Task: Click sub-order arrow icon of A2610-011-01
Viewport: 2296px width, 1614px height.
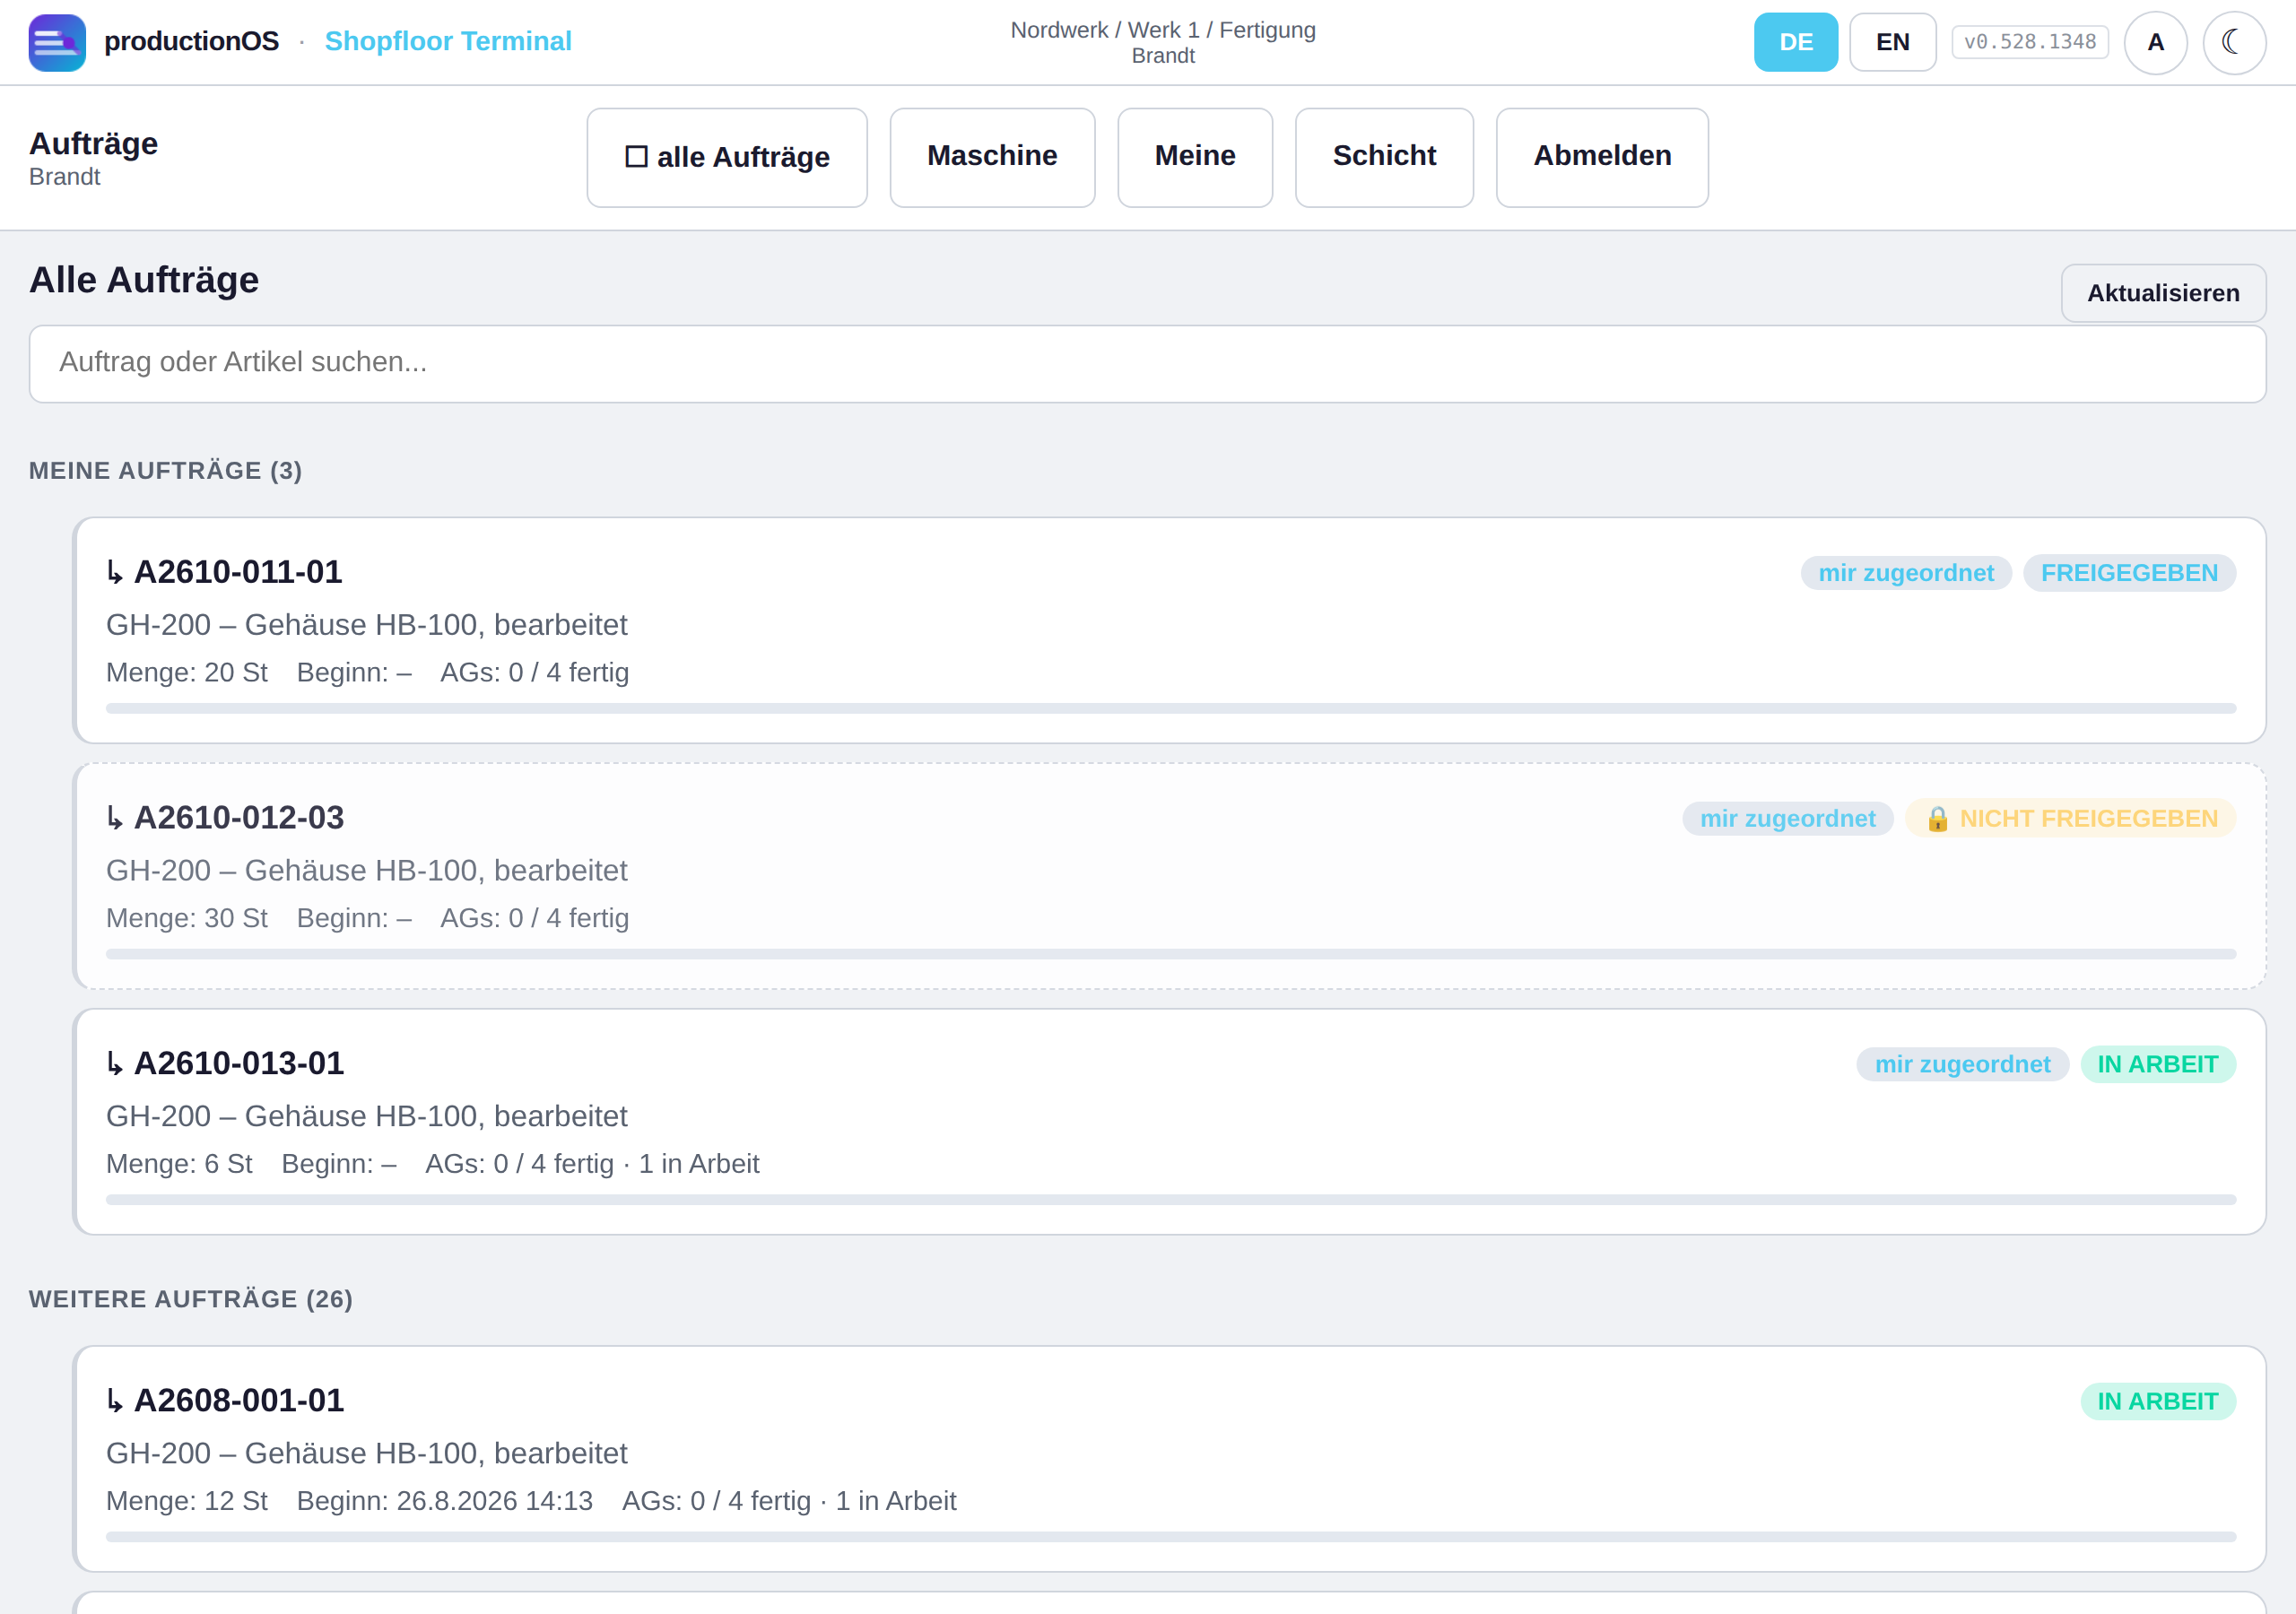Action: tap(115, 572)
